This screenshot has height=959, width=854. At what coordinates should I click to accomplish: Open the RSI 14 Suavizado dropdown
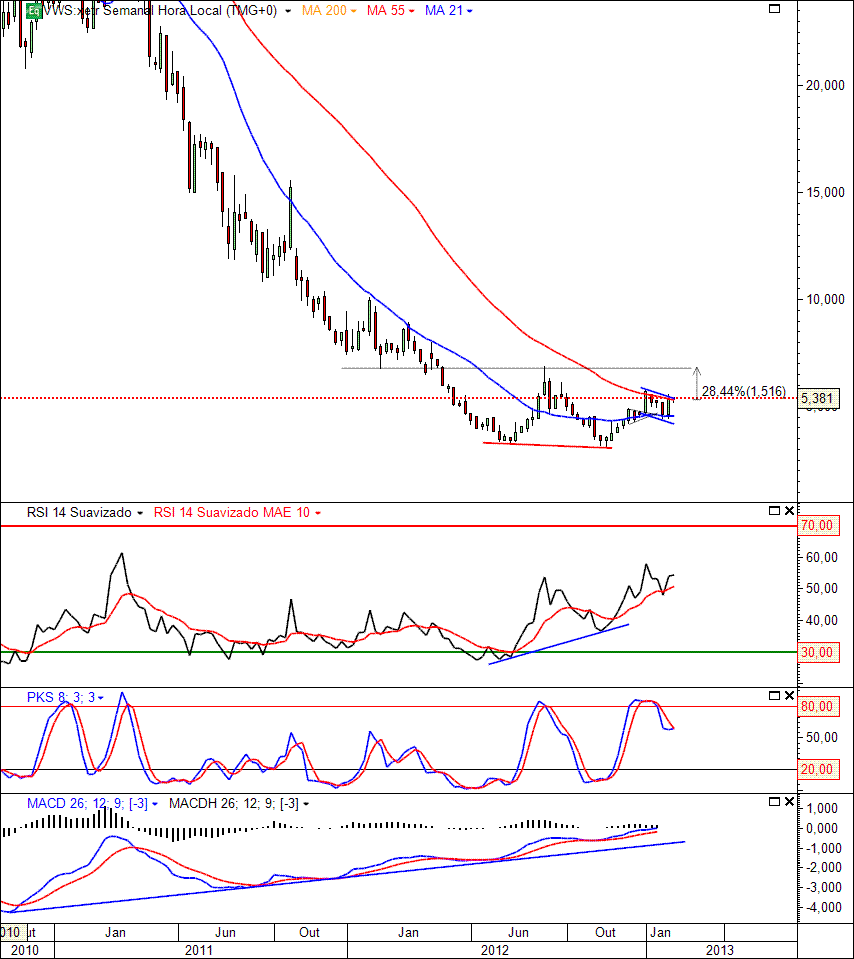point(140,513)
